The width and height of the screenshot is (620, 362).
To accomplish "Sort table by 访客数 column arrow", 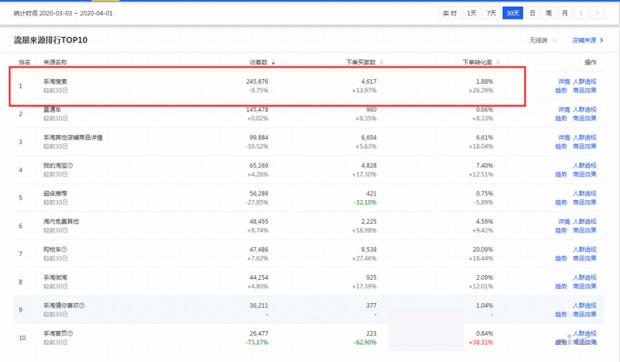I will pos(273,62).
